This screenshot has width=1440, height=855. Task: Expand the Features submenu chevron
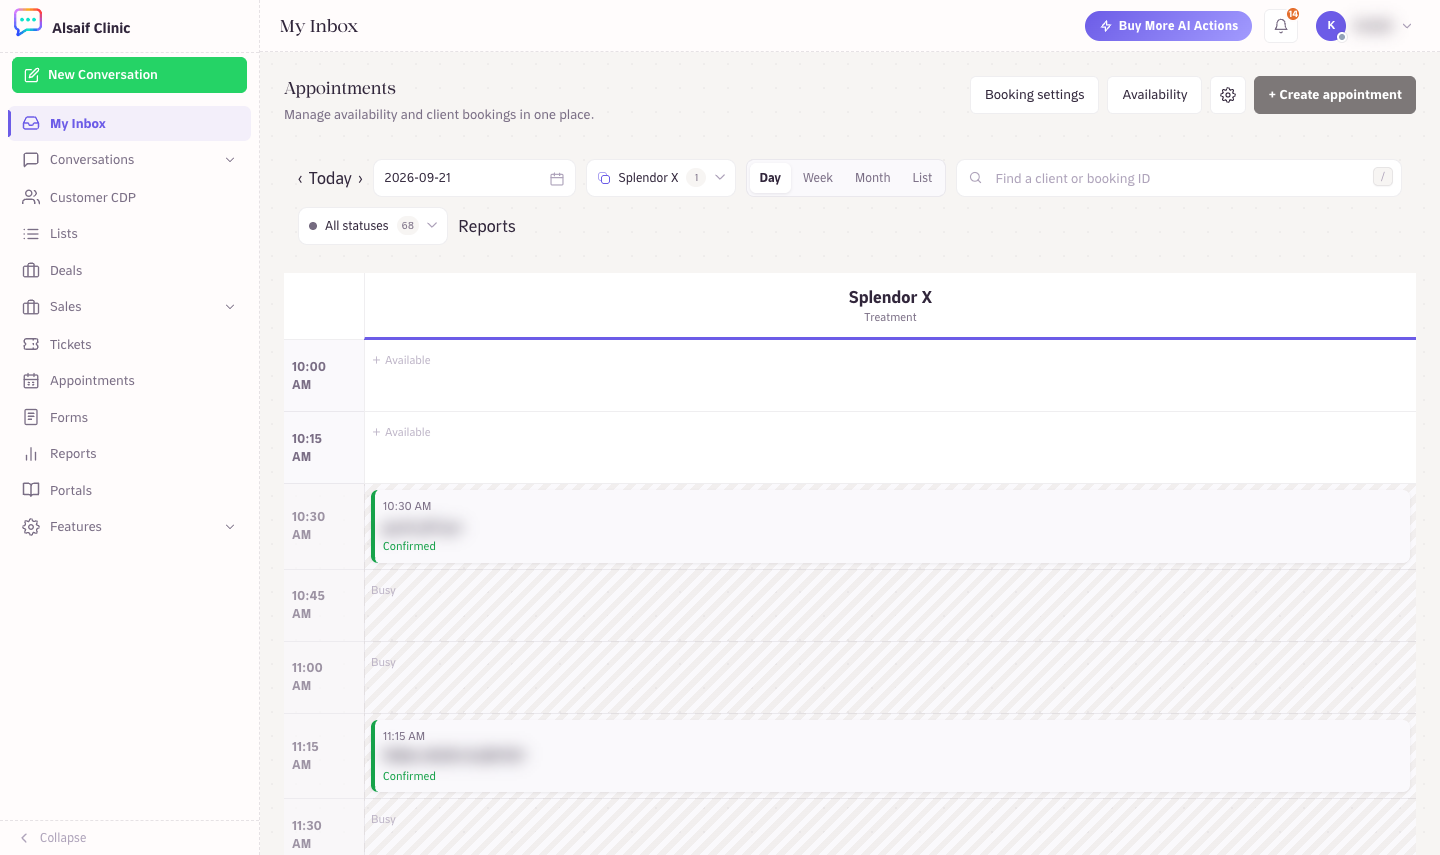pyautogui.click(x=230, y=527)
